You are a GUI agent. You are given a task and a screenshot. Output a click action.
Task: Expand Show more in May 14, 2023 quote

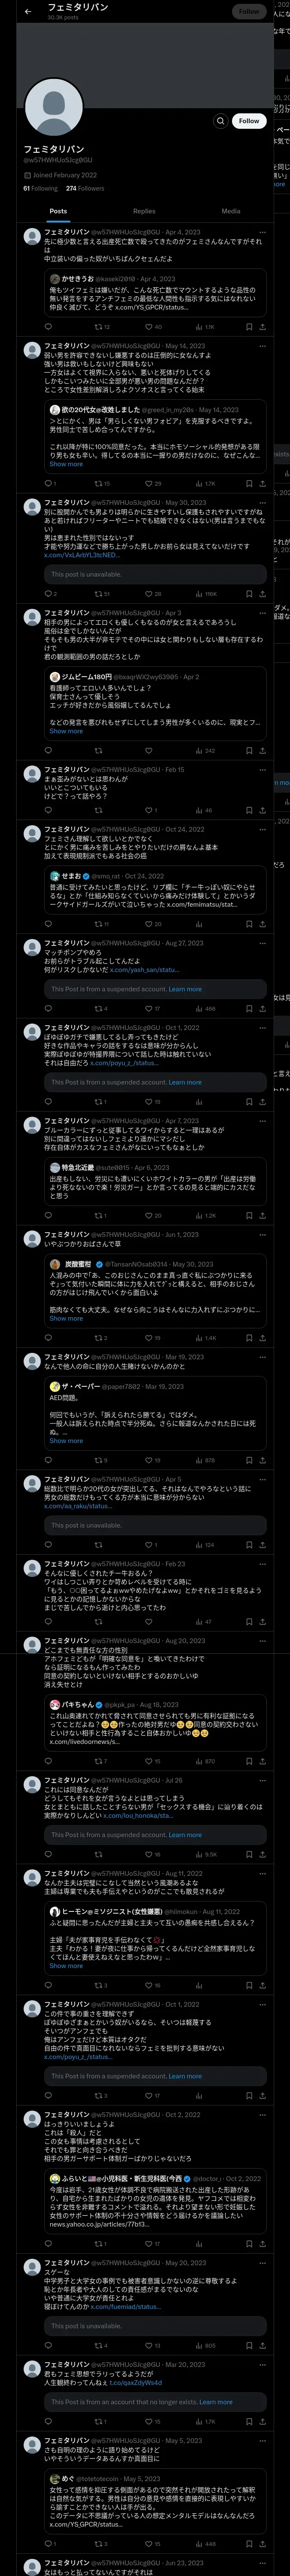66,464
